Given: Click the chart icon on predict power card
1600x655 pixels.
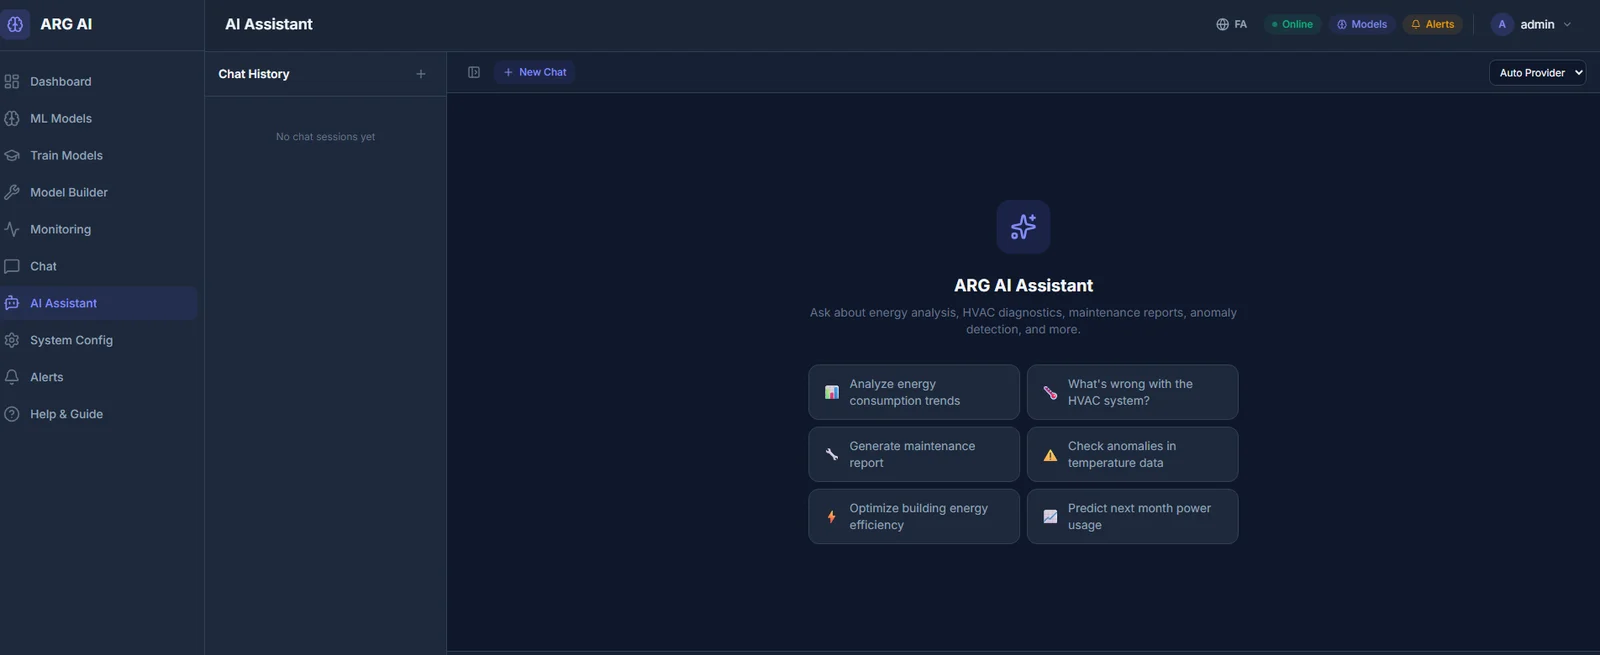Looking at the screenshot, I should point(1050,516).
